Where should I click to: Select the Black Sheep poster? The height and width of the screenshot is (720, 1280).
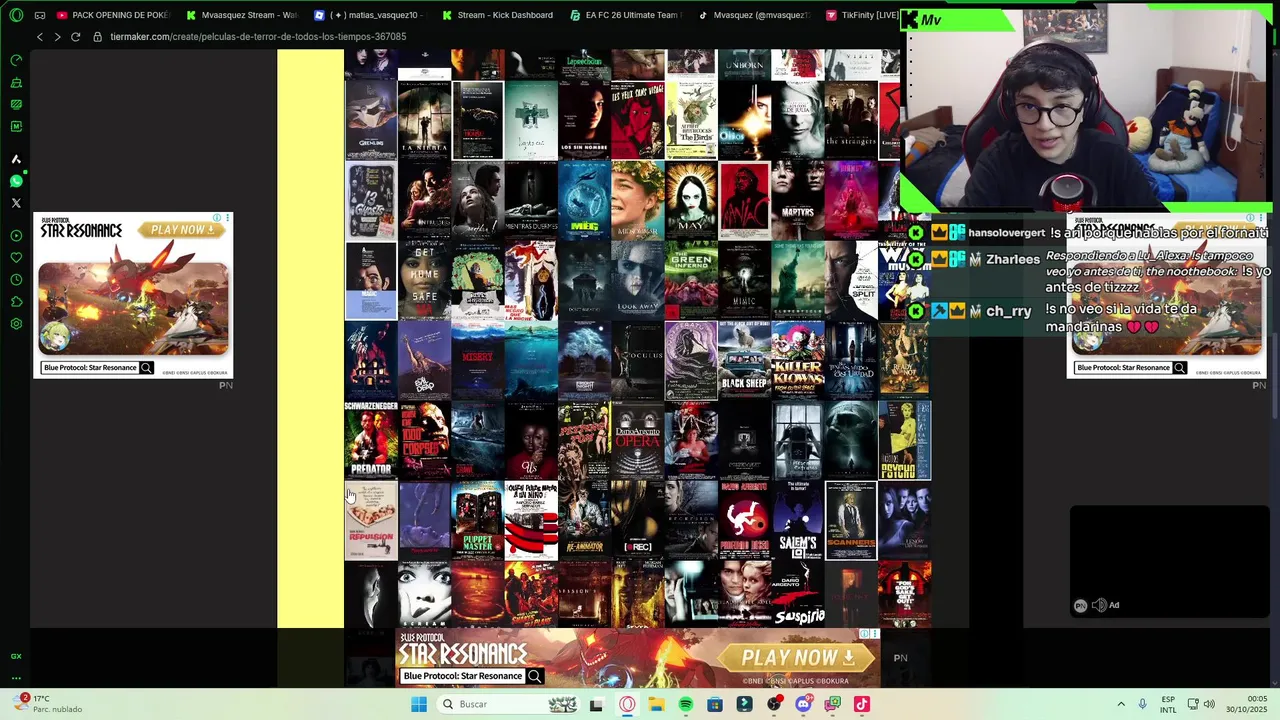click(x=744, y=361)
